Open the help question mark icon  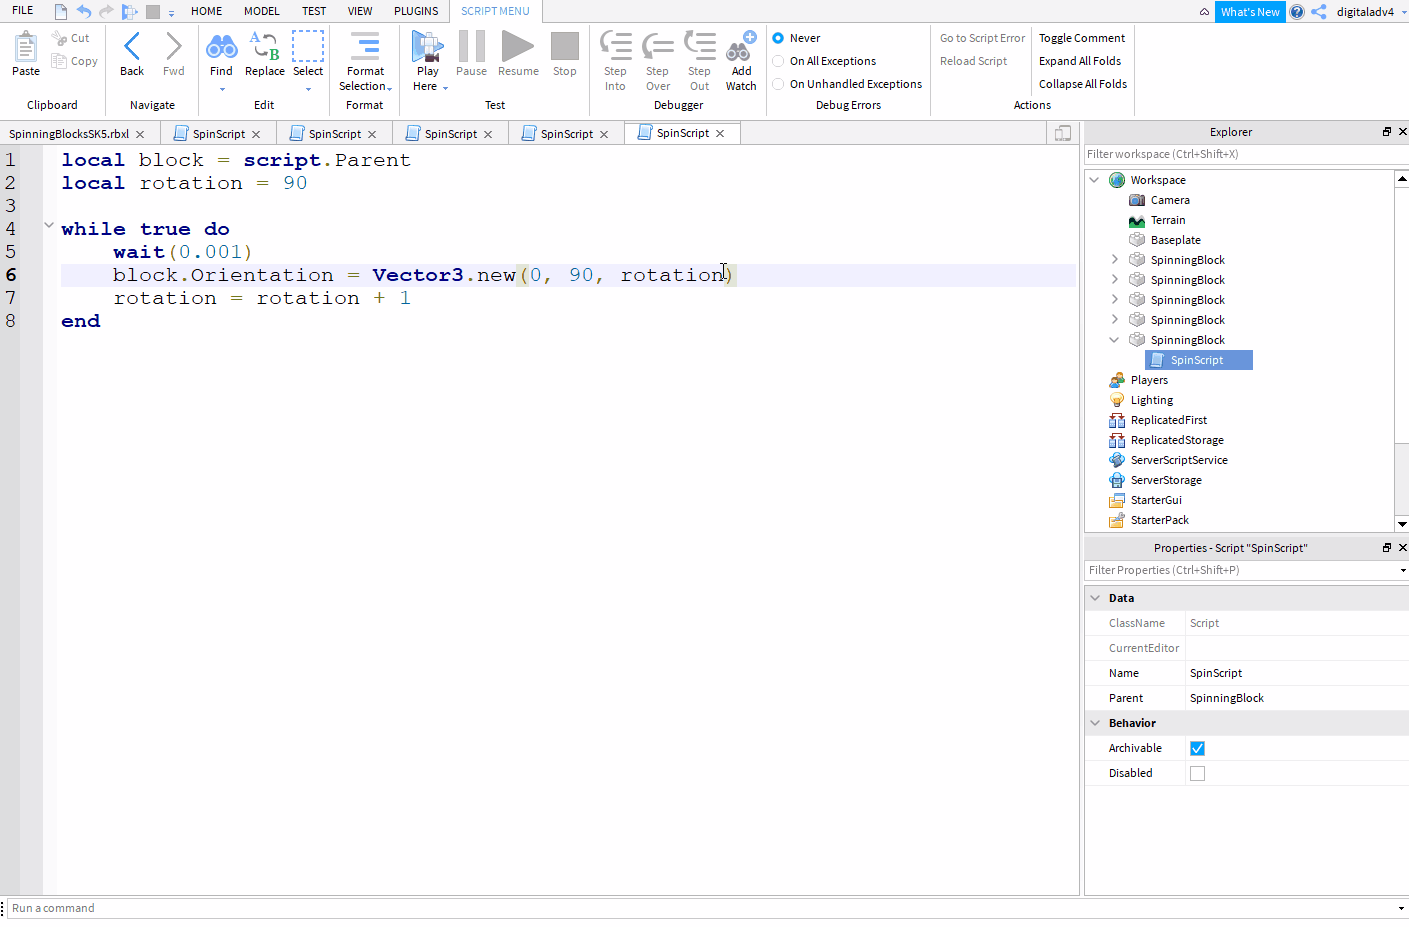[x=1297, y=12]
